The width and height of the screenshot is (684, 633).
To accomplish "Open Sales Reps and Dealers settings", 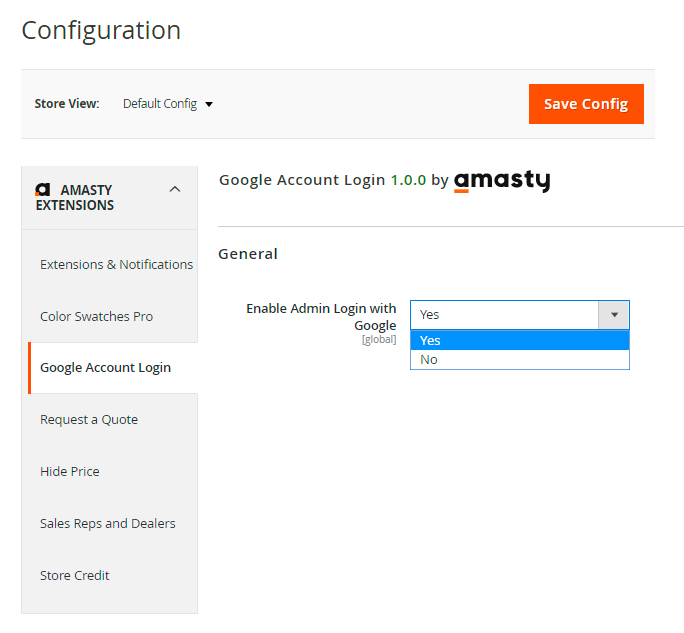I will 107,524.
